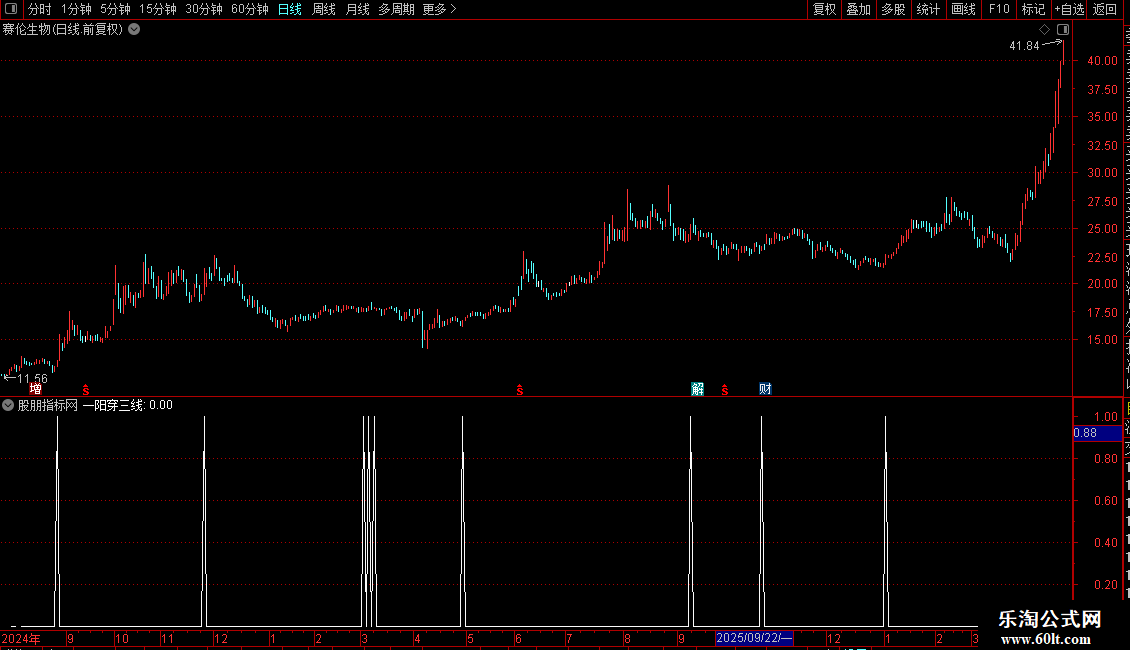The width and height of the screenshot is (1130, 650).
Task: Click the 41.84 high price label
Action: tap(1024, 46)
